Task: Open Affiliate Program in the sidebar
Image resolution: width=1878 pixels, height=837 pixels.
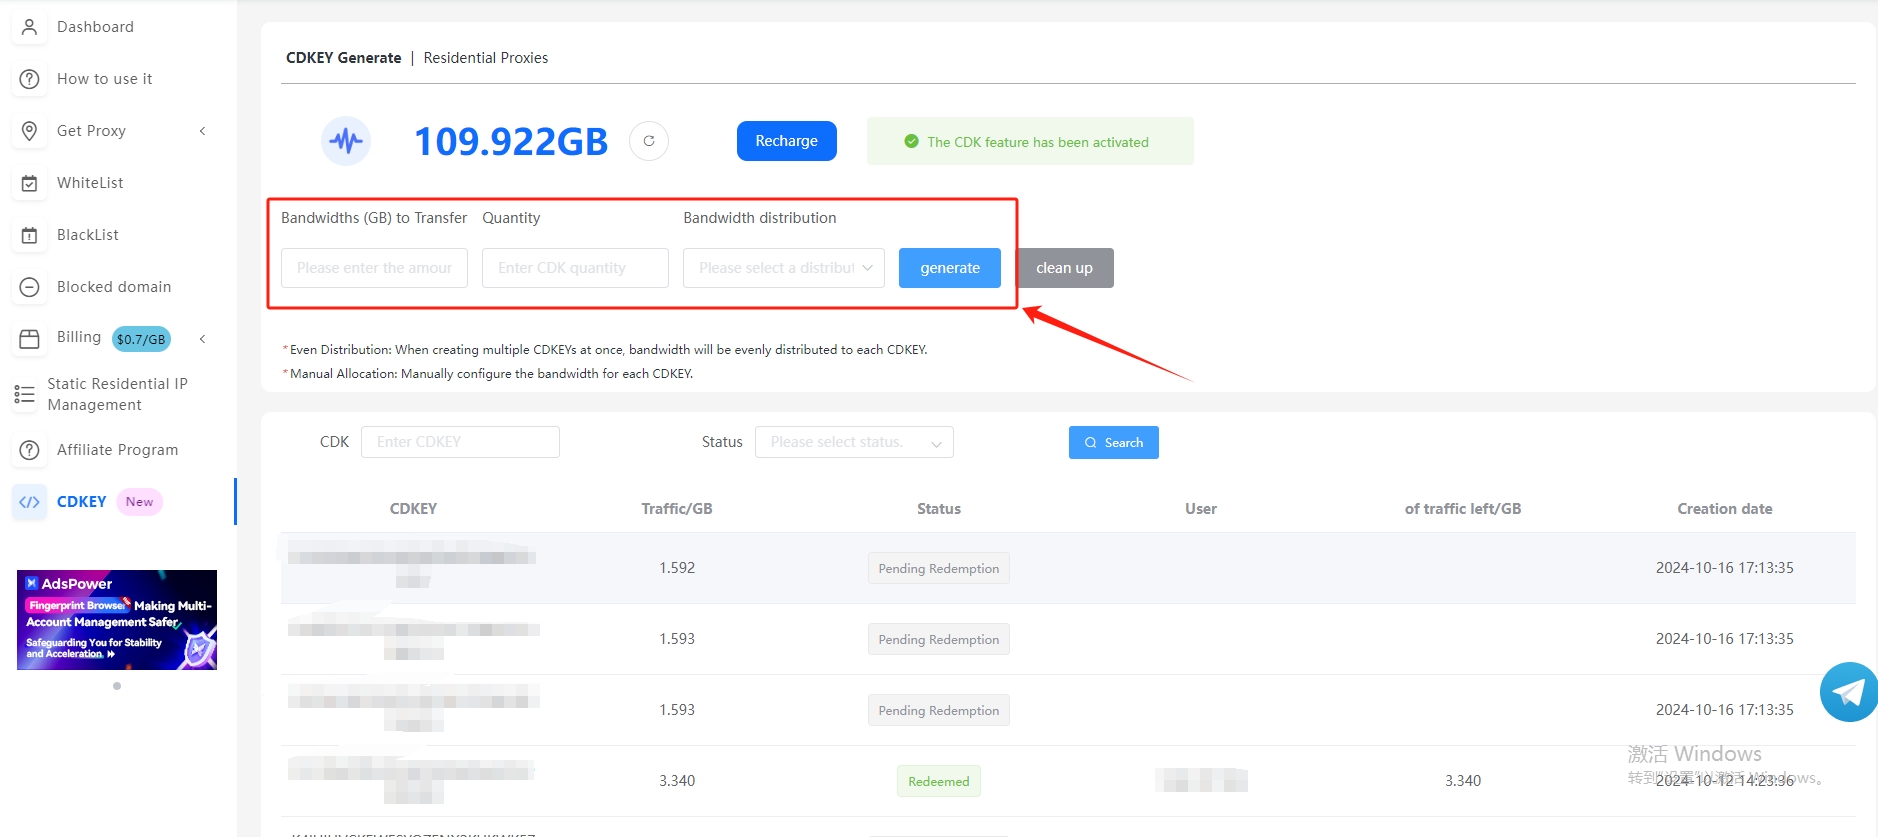Action: 117,450
